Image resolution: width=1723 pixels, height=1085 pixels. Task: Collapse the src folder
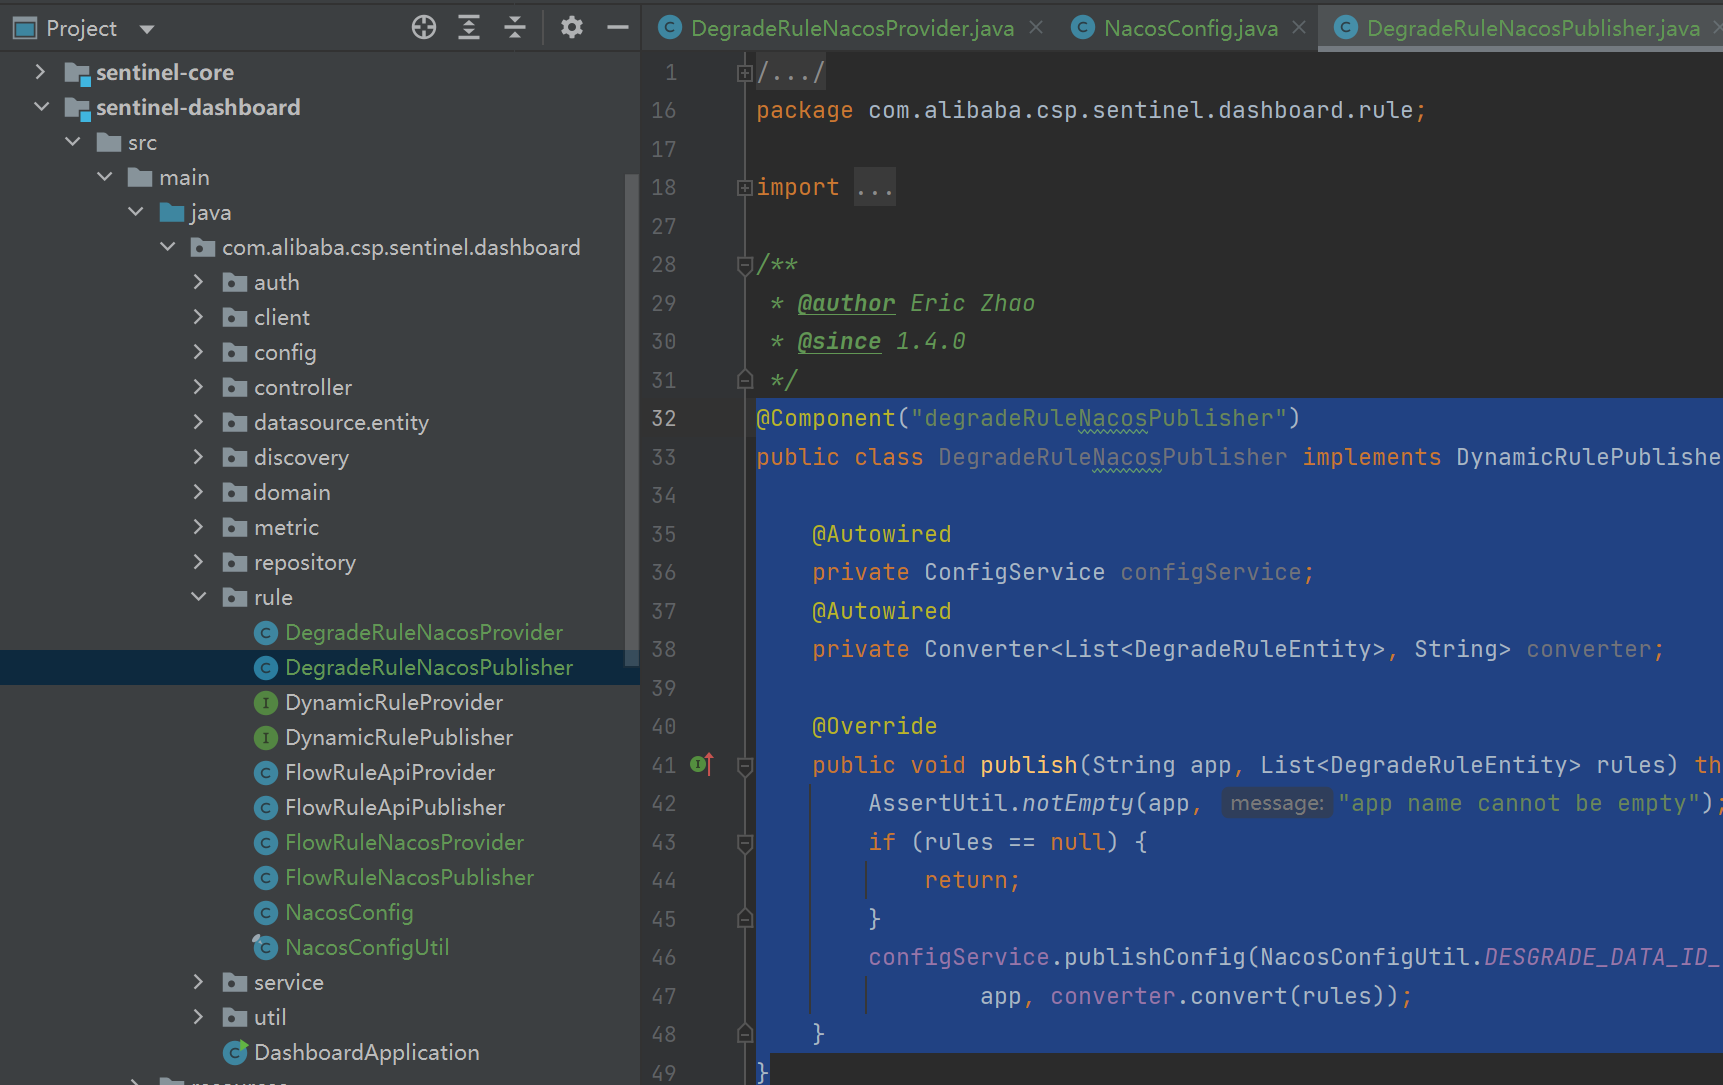coord(73,142)
